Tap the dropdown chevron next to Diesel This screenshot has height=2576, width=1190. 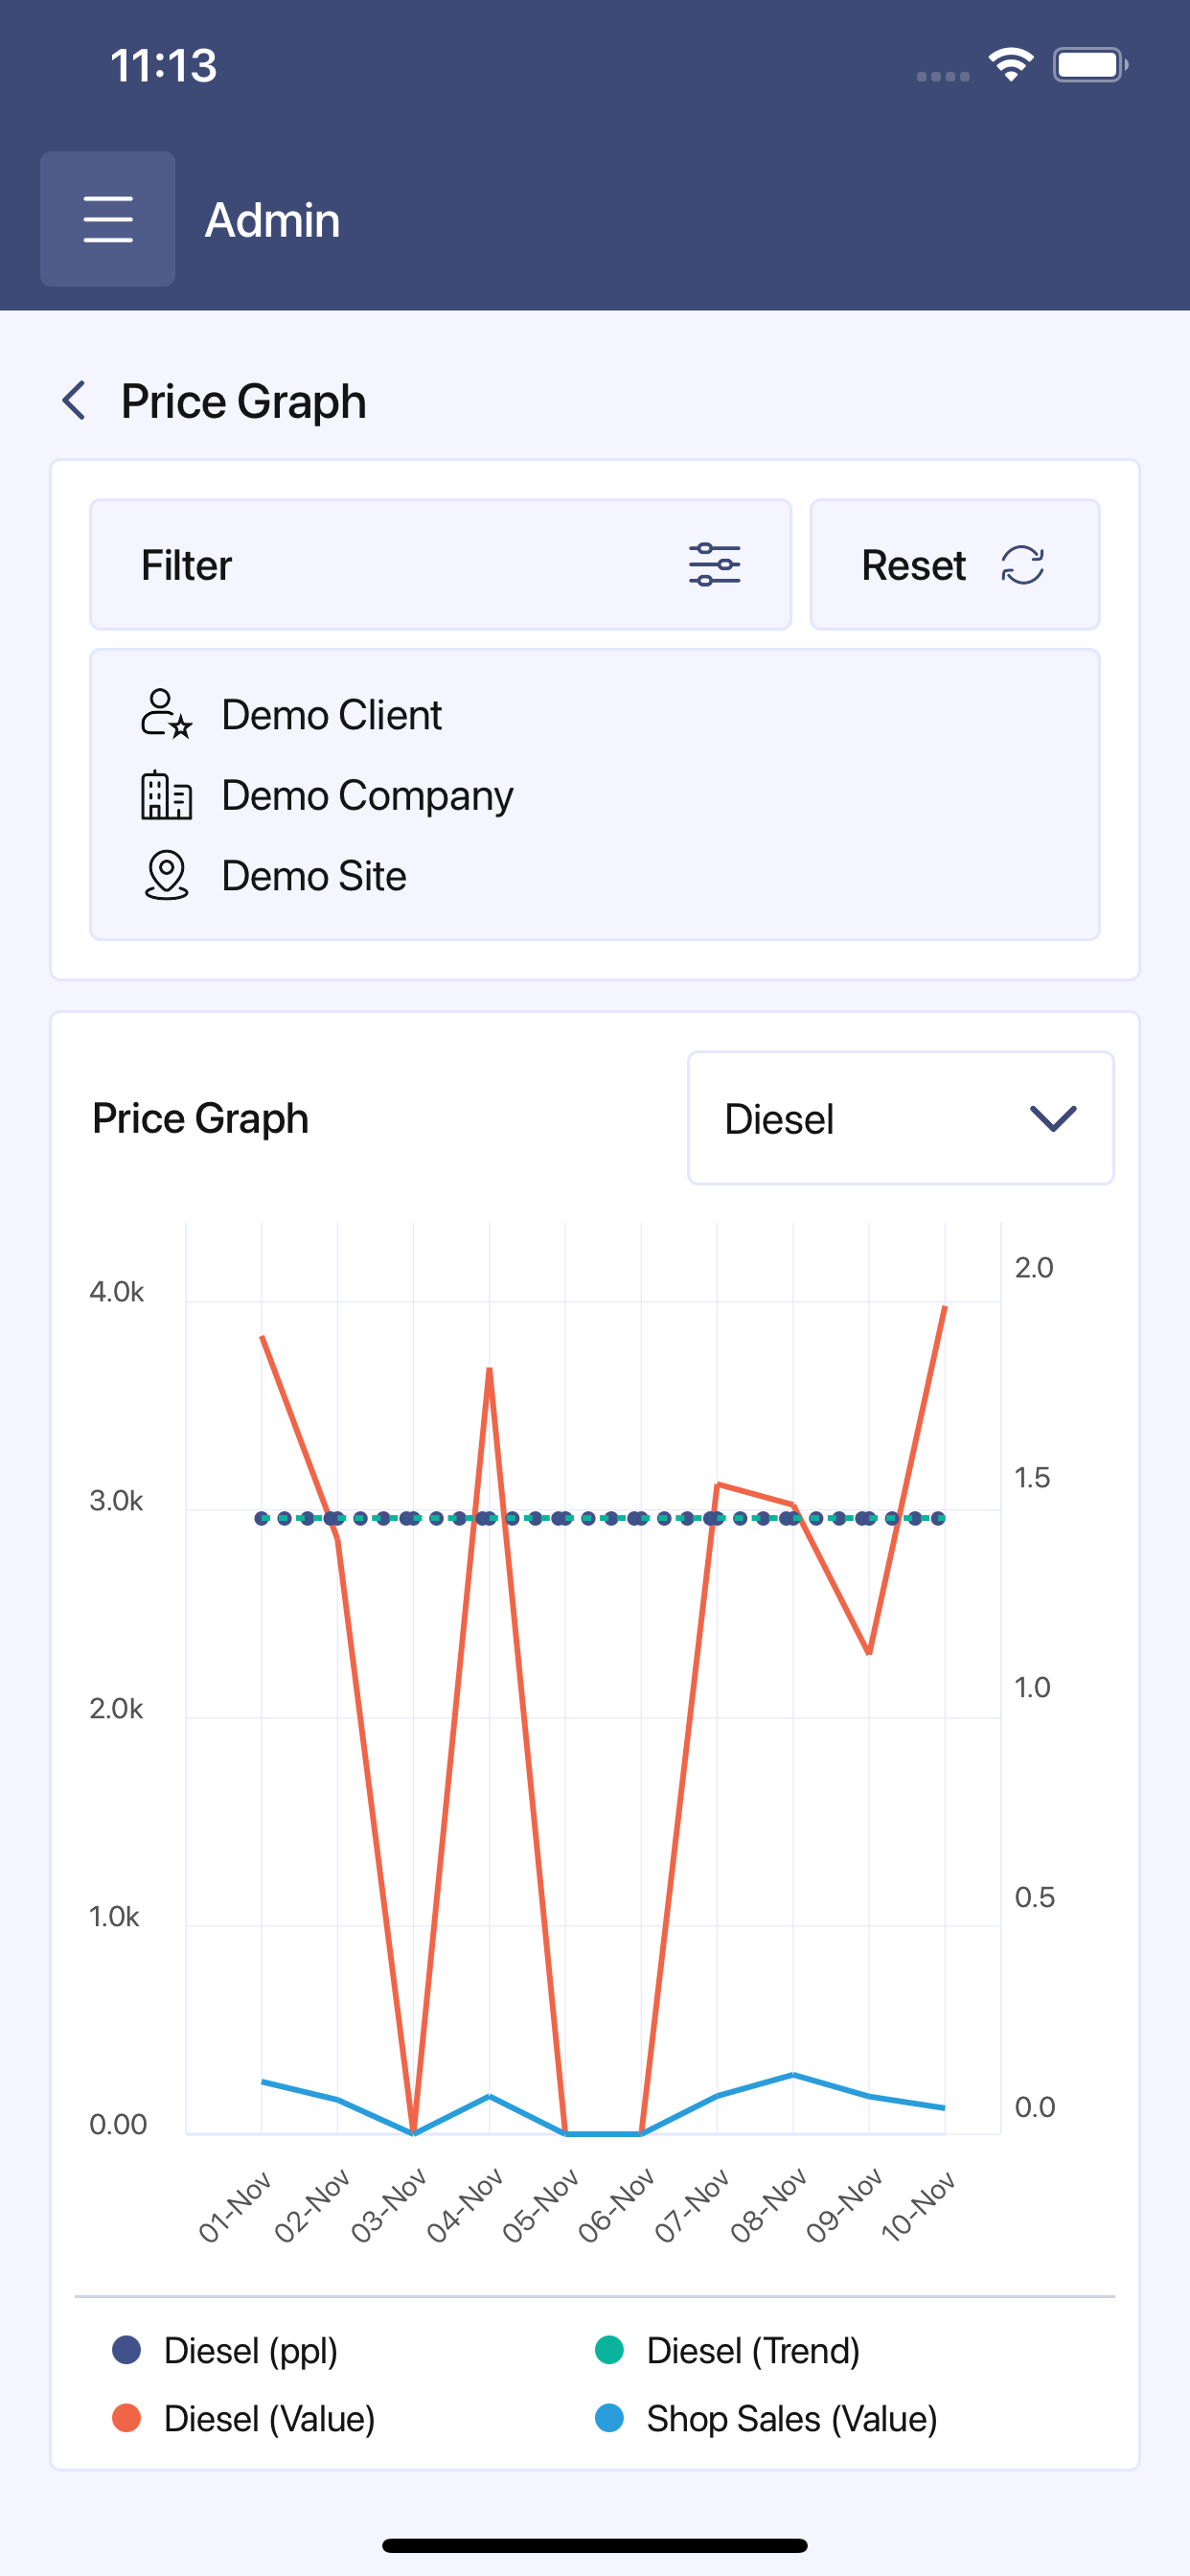point(1053,1119)
